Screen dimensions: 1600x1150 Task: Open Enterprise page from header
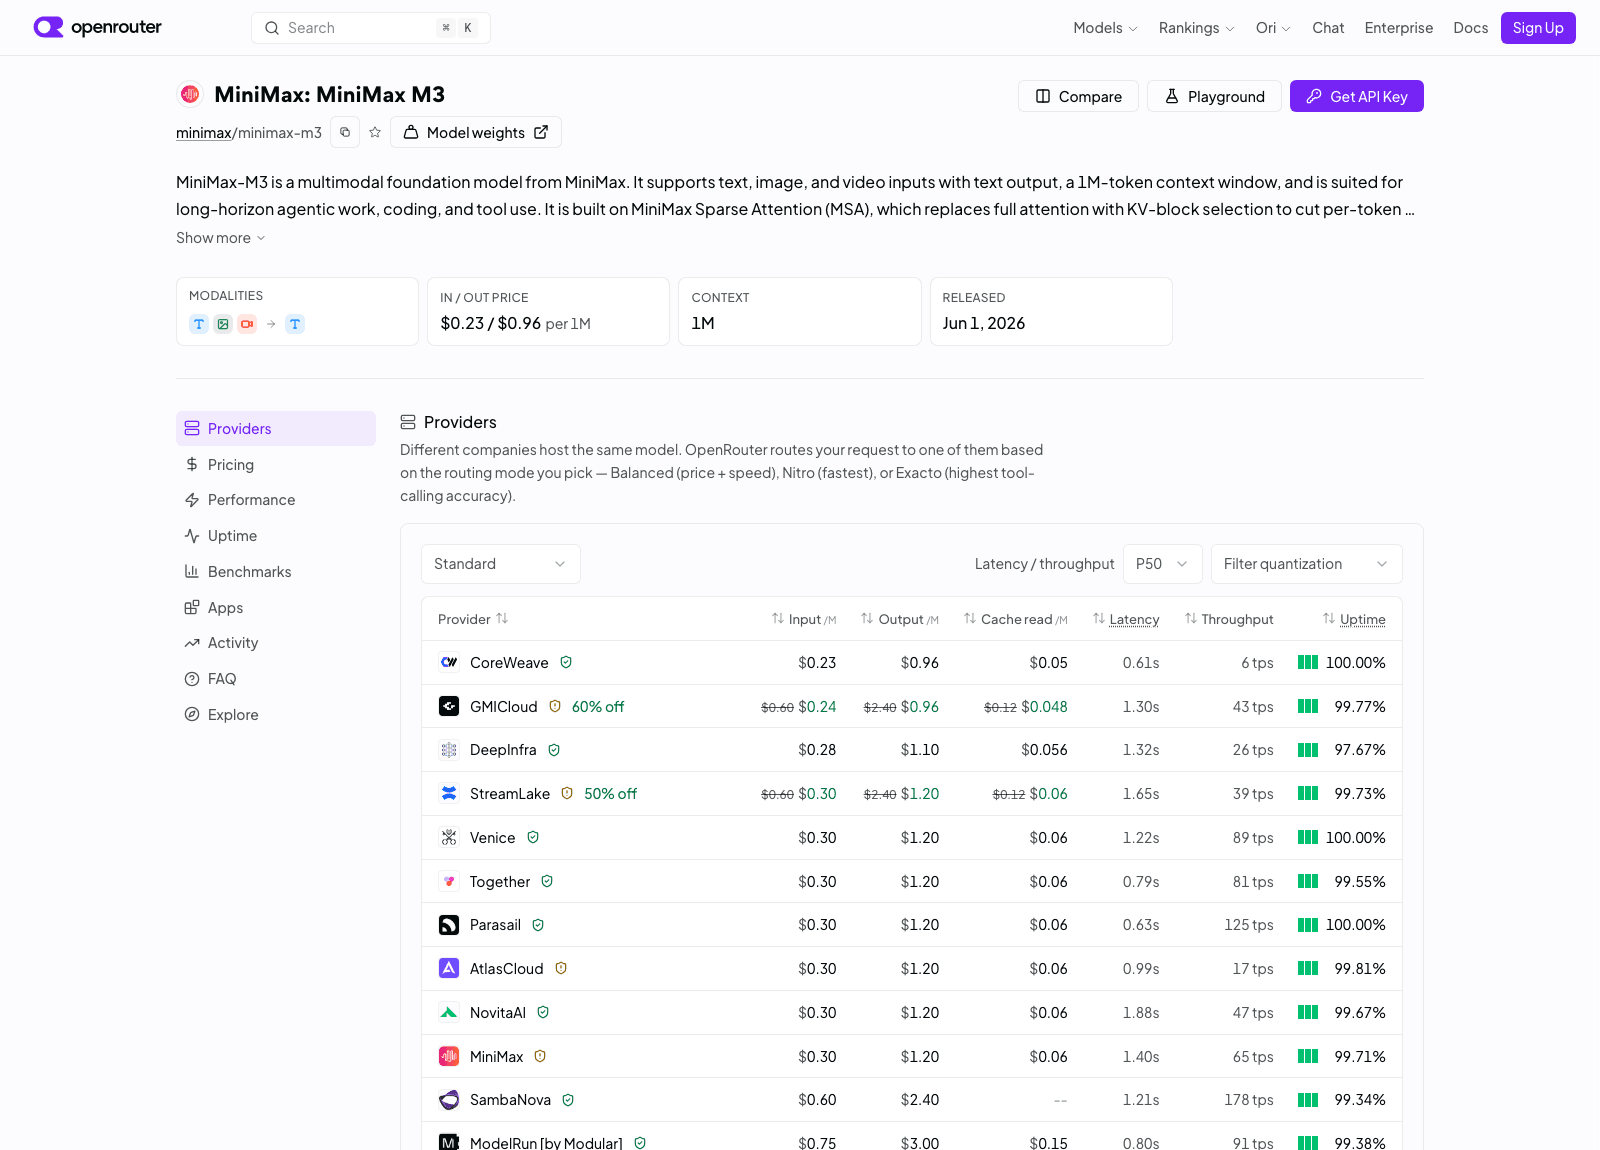click(1398, 28)
